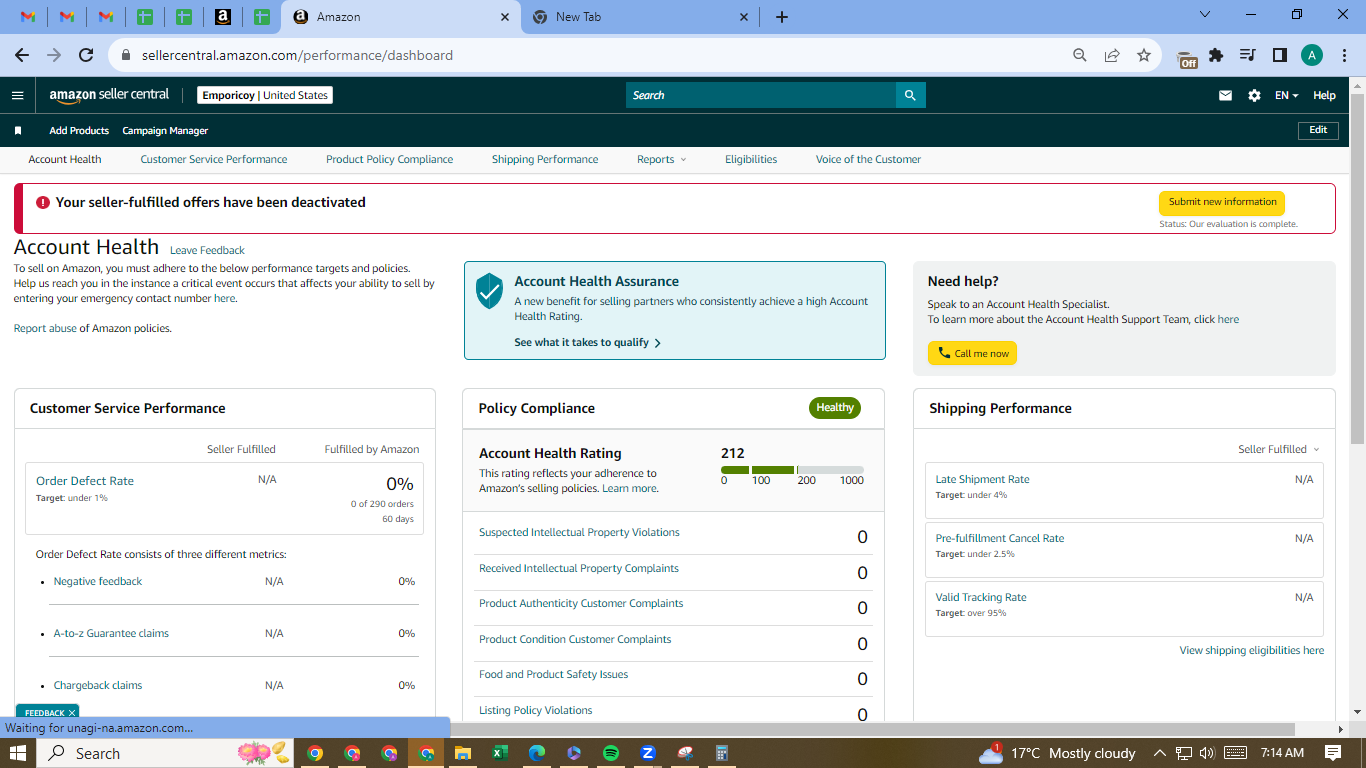This screenshot has width=1366, height=768.
Task: Open Voice of the Customer tab
Action: (x=868, y=160)
